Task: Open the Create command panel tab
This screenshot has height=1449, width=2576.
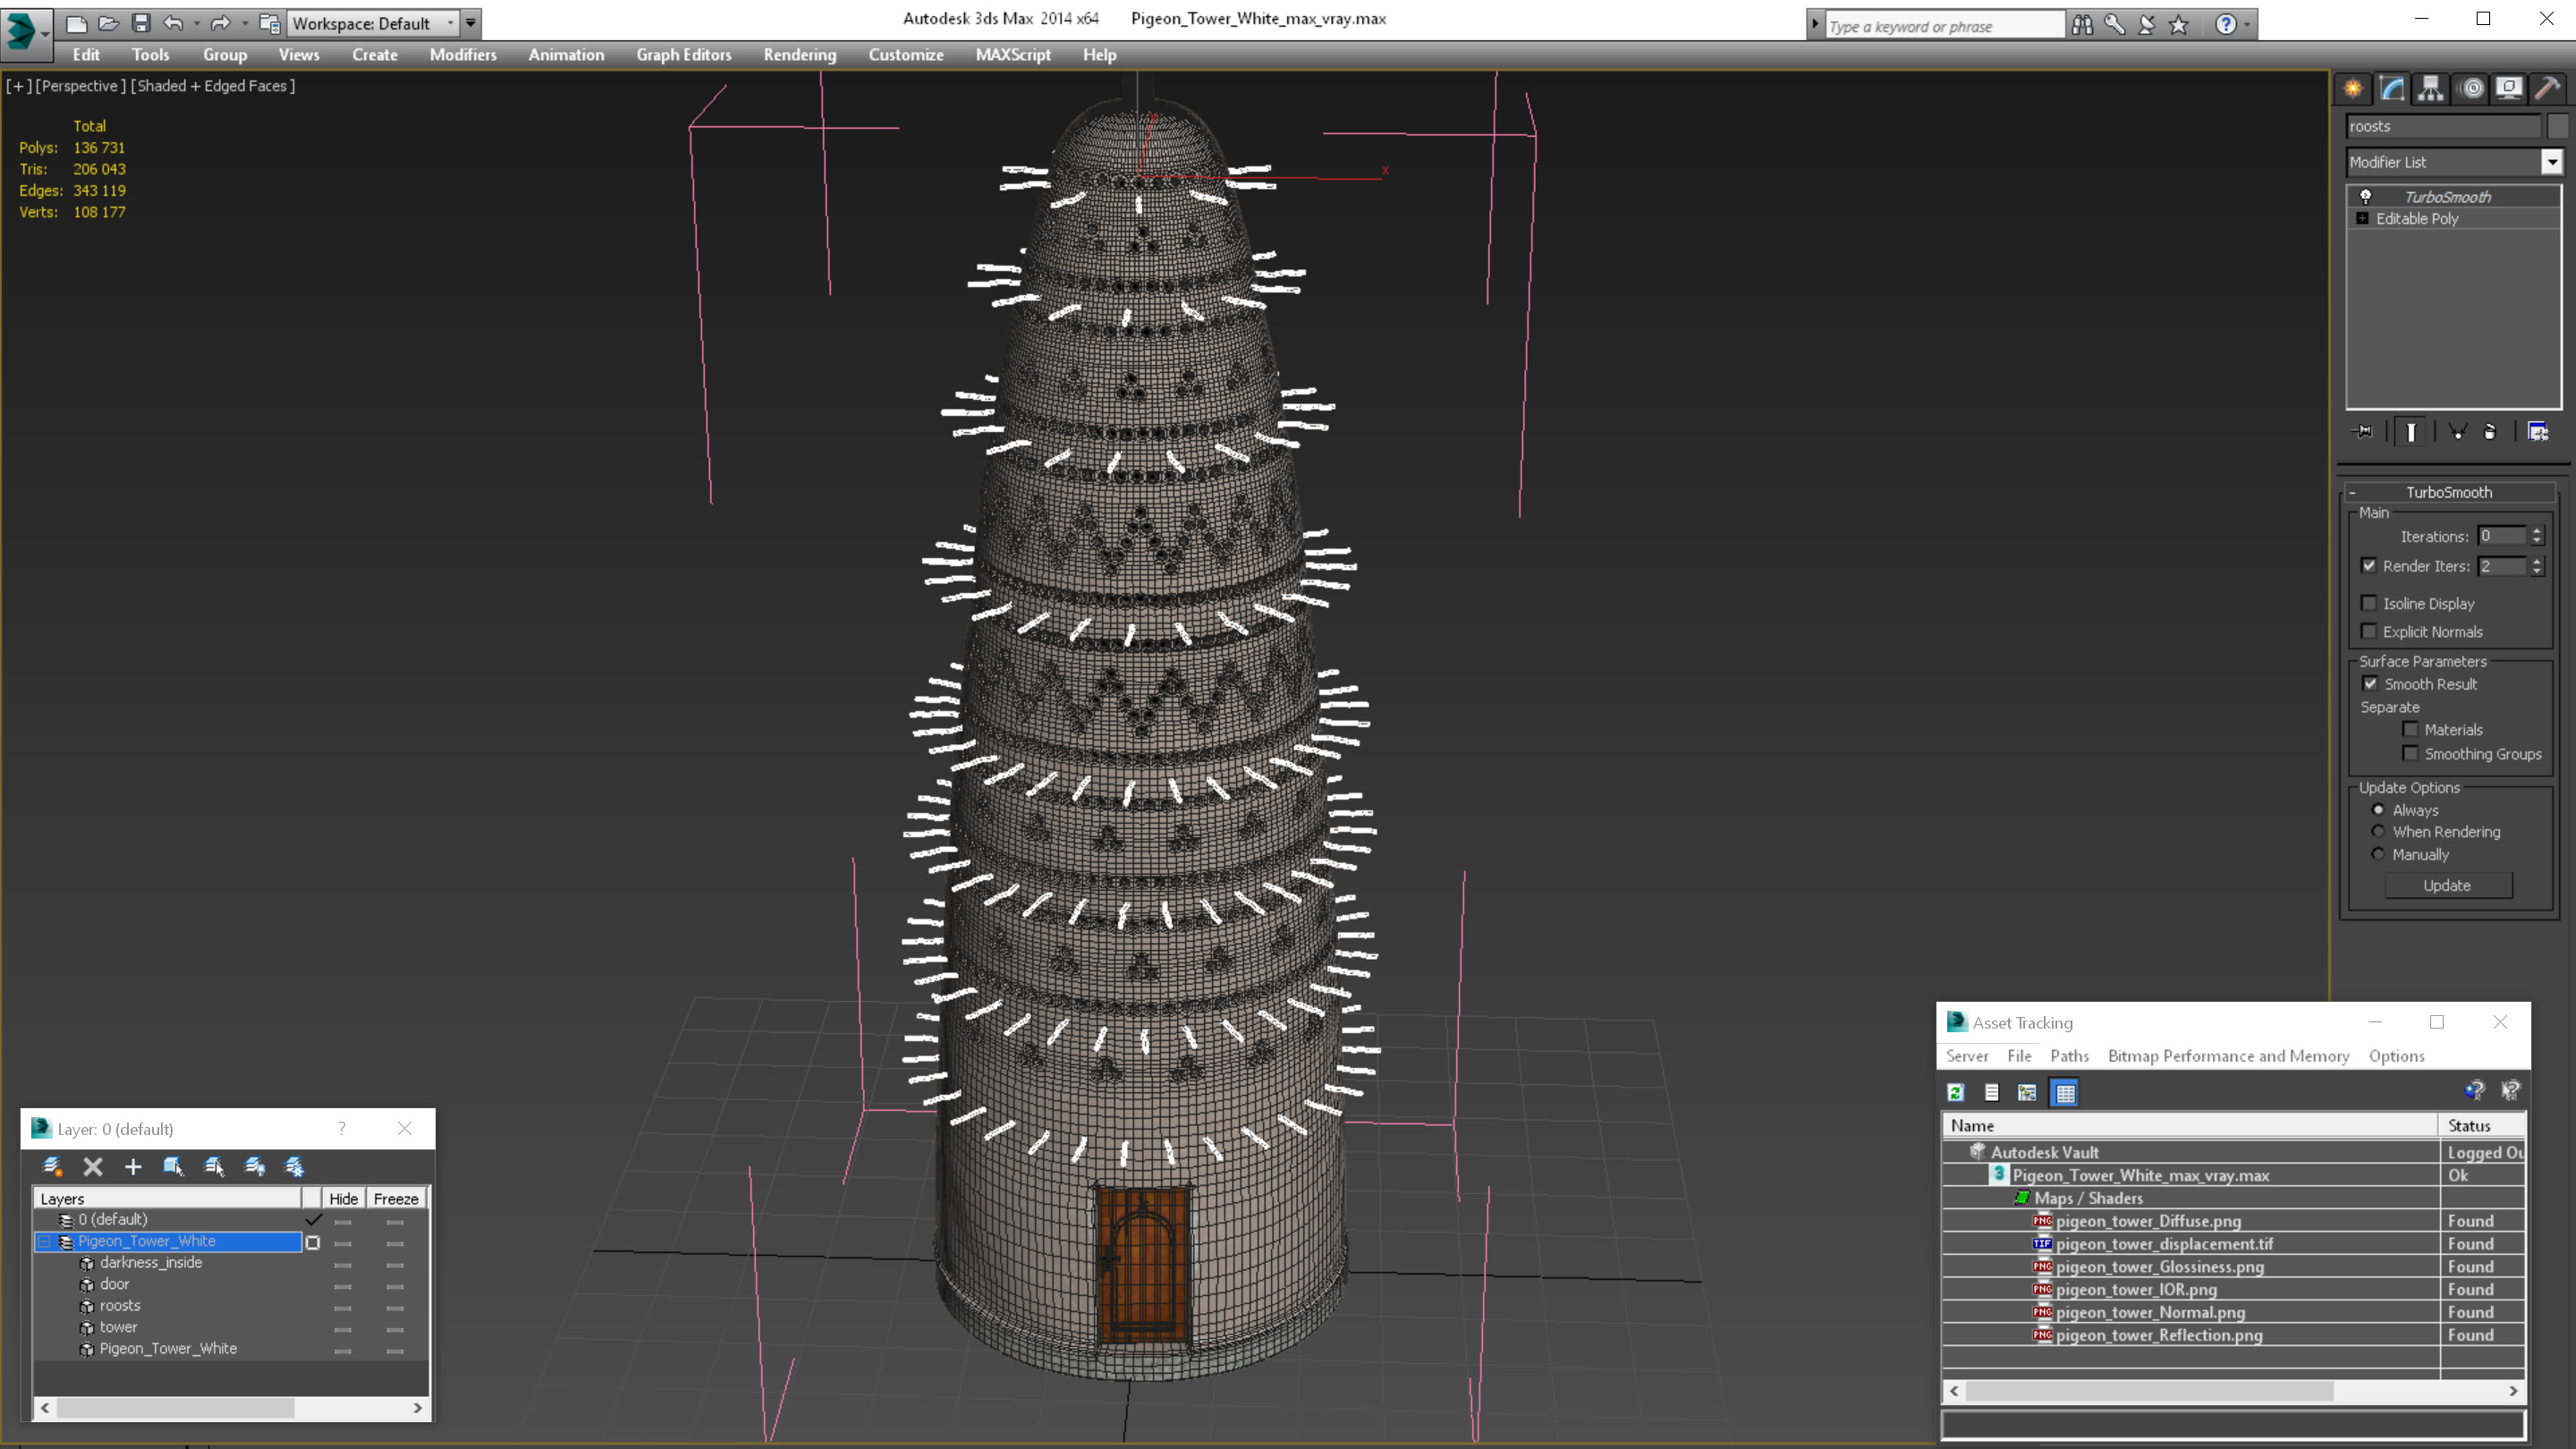Action: click(2353, 89)
